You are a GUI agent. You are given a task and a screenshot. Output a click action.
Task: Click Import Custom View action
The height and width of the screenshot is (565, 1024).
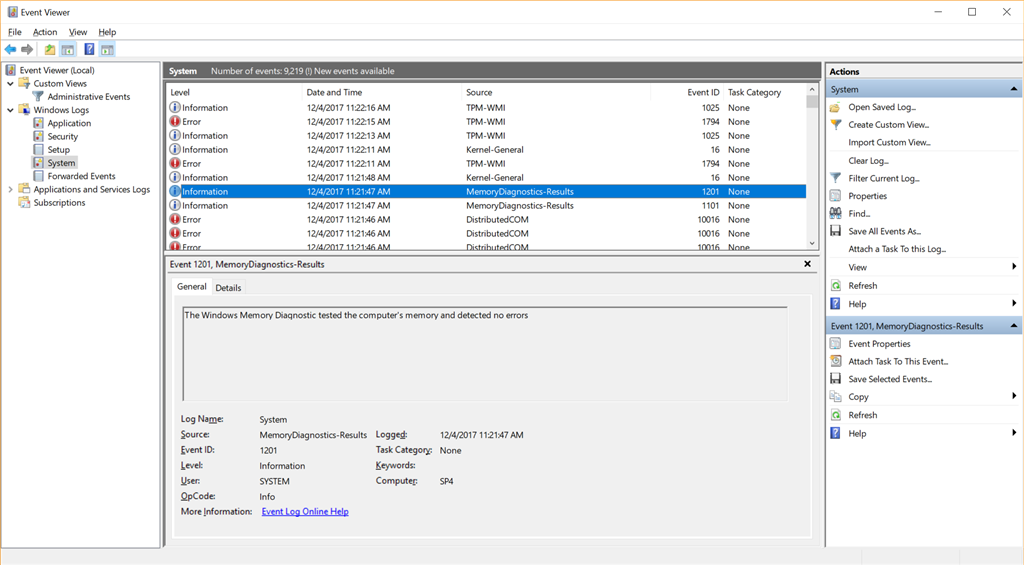point(889,142)
